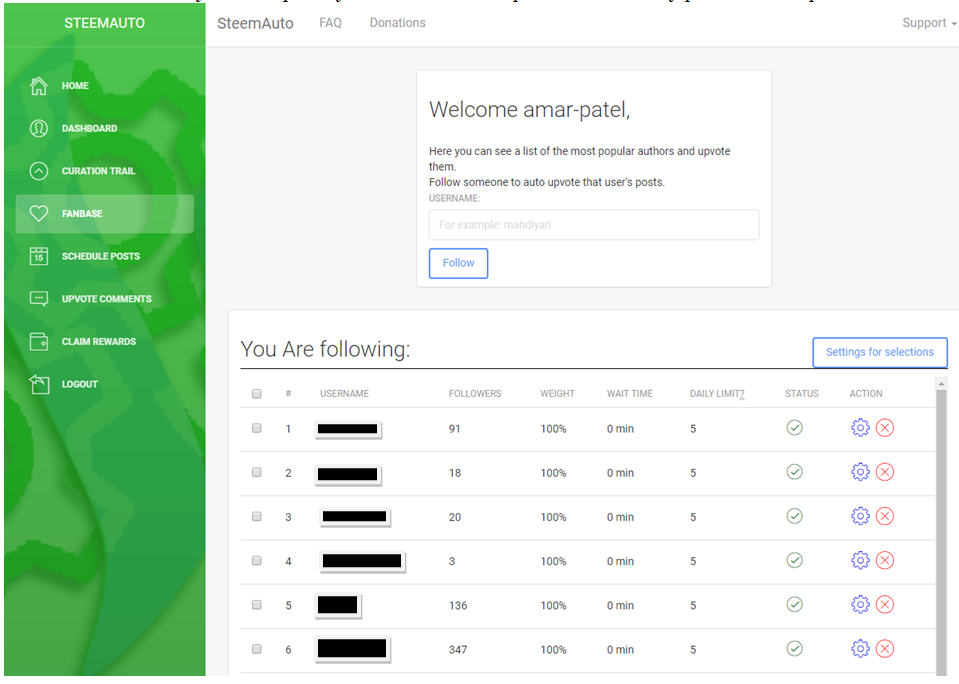The width and height of the screenshot is (959, 684).
Task: Click green status checkmark in row 5
Action: [x=794, y=604]
